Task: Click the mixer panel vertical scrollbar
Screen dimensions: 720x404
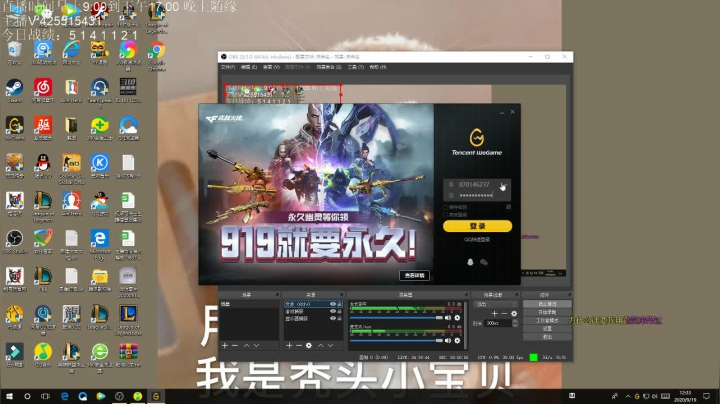Action: (466, 325)
